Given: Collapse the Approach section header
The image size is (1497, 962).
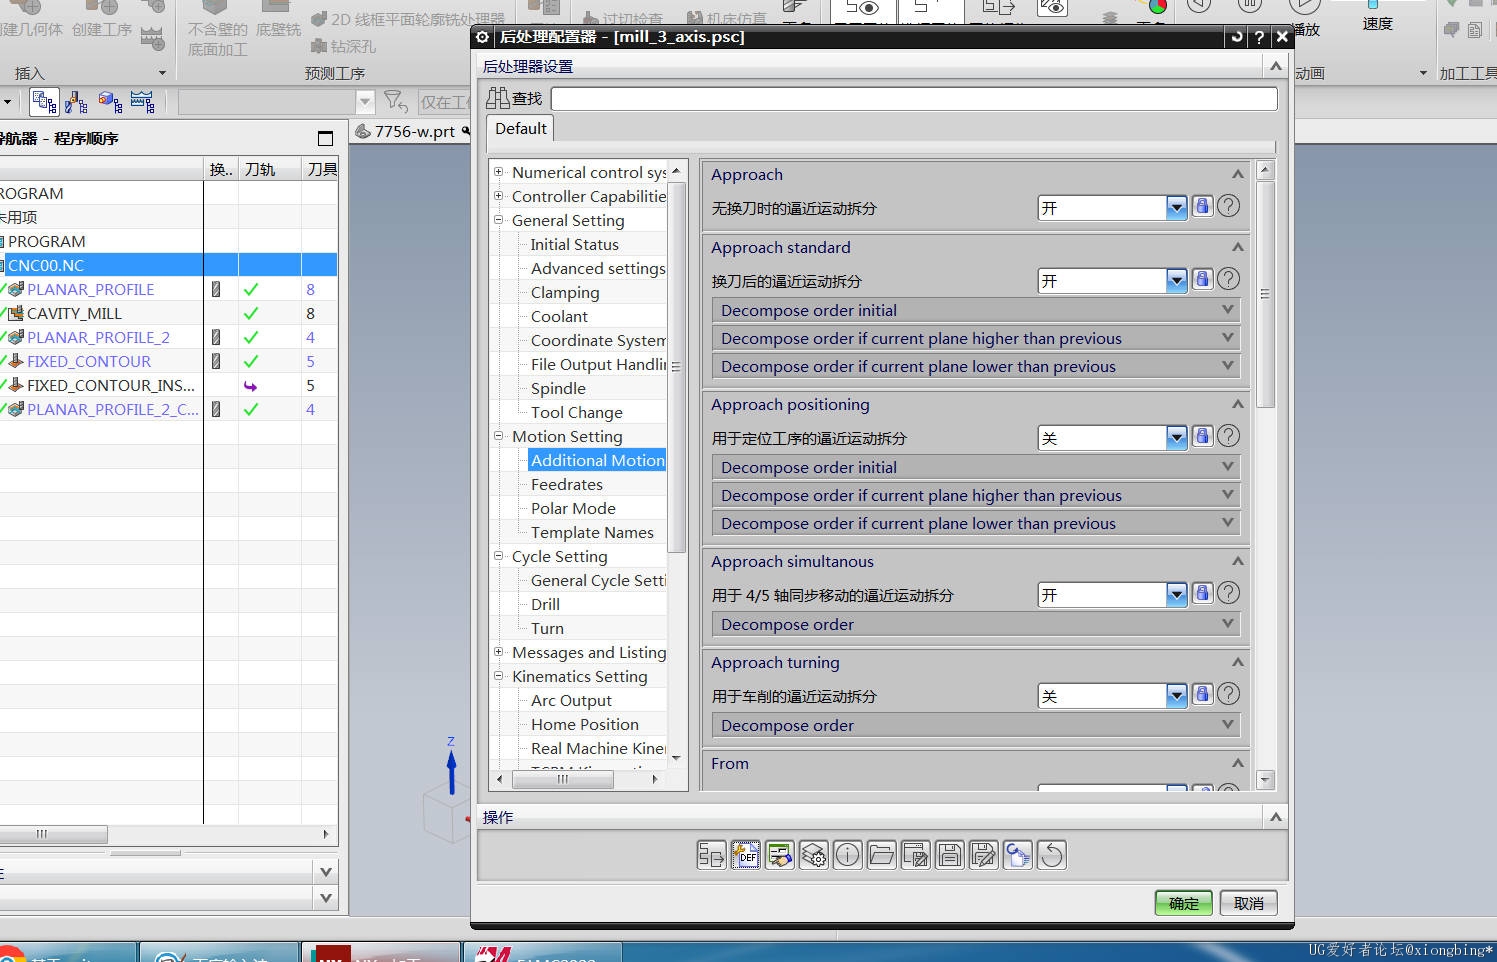Looking at the screenshot, I should [1237, 174].
